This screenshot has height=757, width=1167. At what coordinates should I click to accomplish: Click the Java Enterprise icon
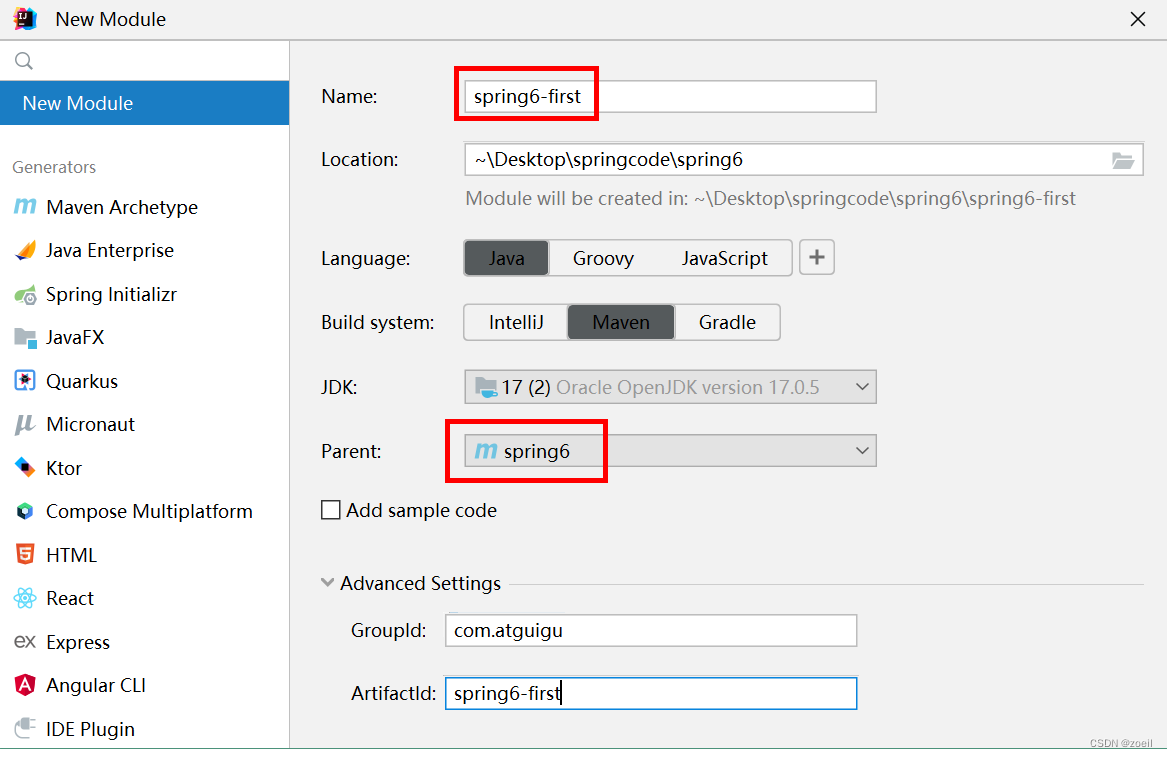pos(25,250)
